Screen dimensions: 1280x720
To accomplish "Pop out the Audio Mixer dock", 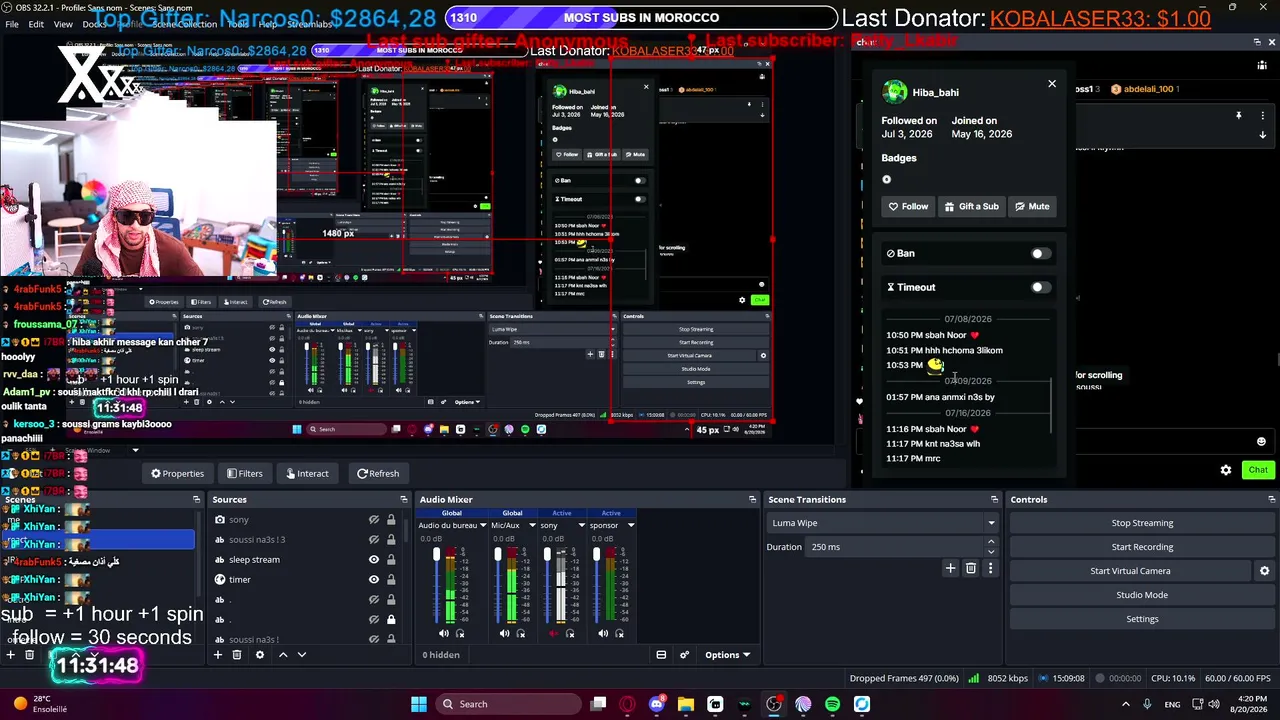I will point(752,499).
